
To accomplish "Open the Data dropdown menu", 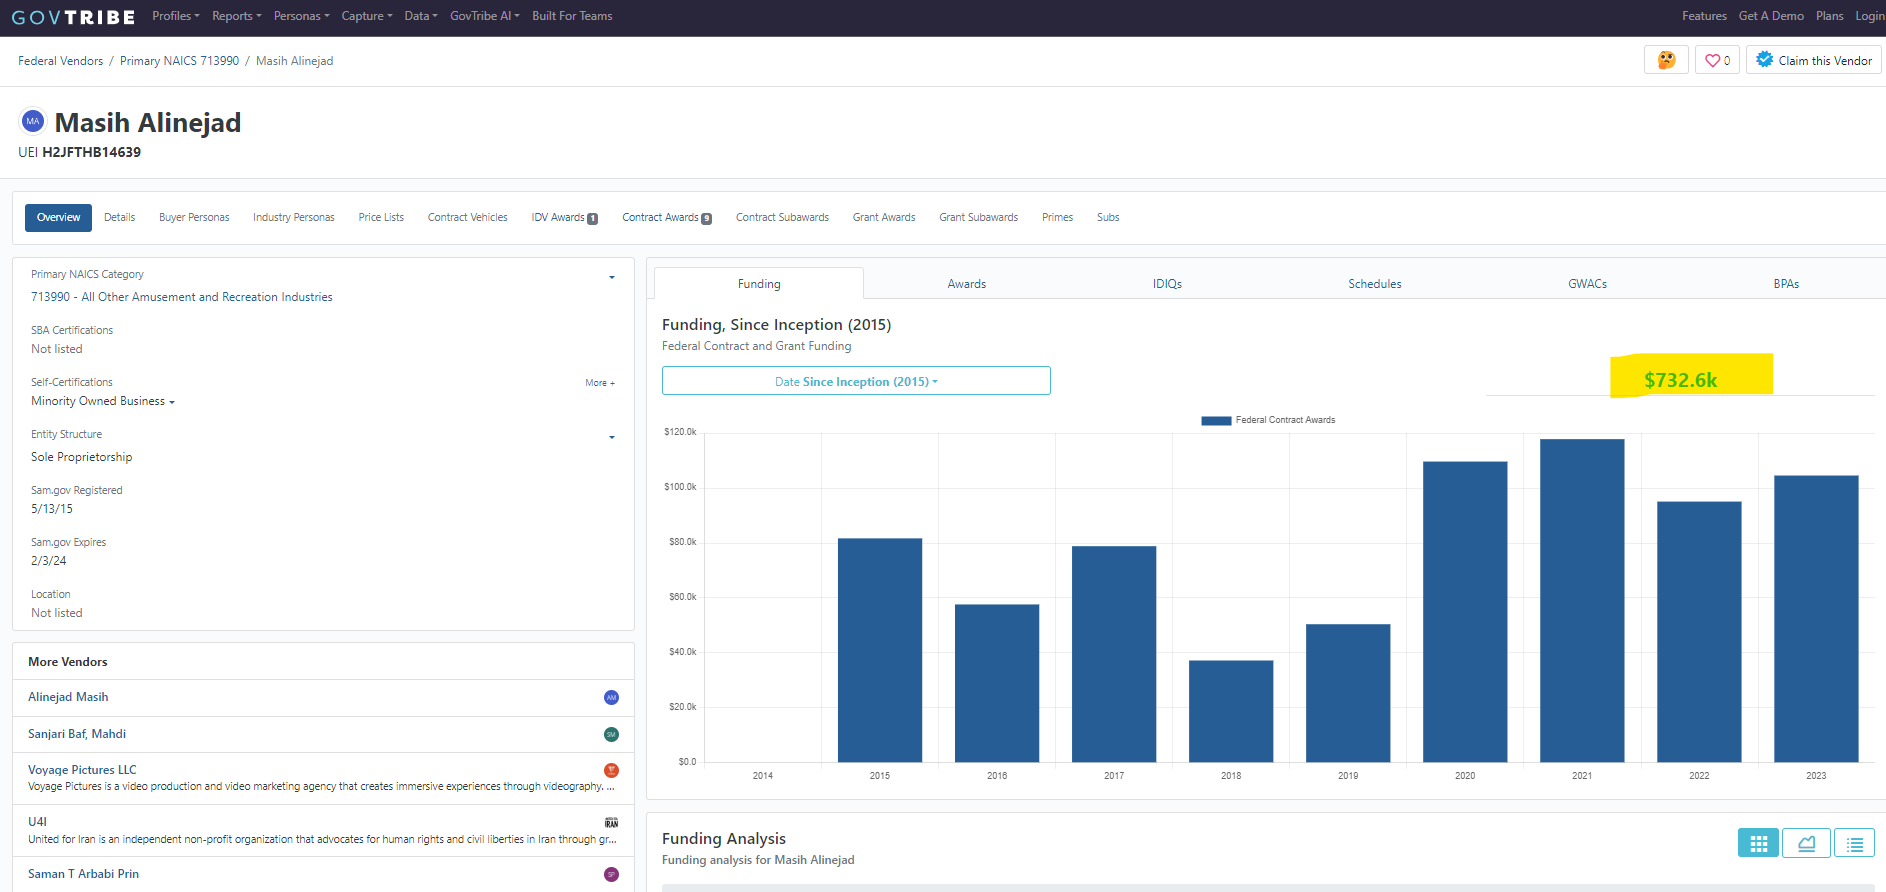I will pyautogui.click(x=421, y=16).
